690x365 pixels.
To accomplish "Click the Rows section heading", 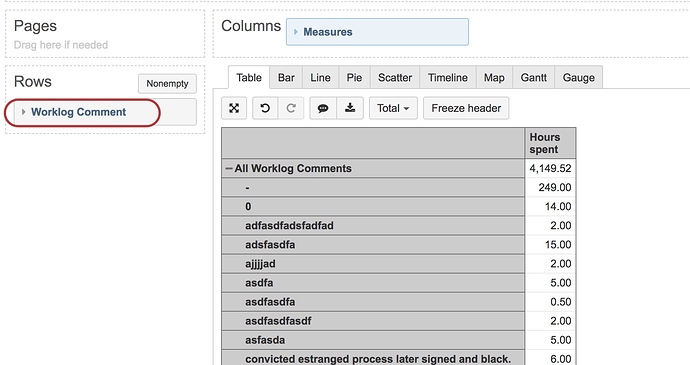I will (33, 82).
